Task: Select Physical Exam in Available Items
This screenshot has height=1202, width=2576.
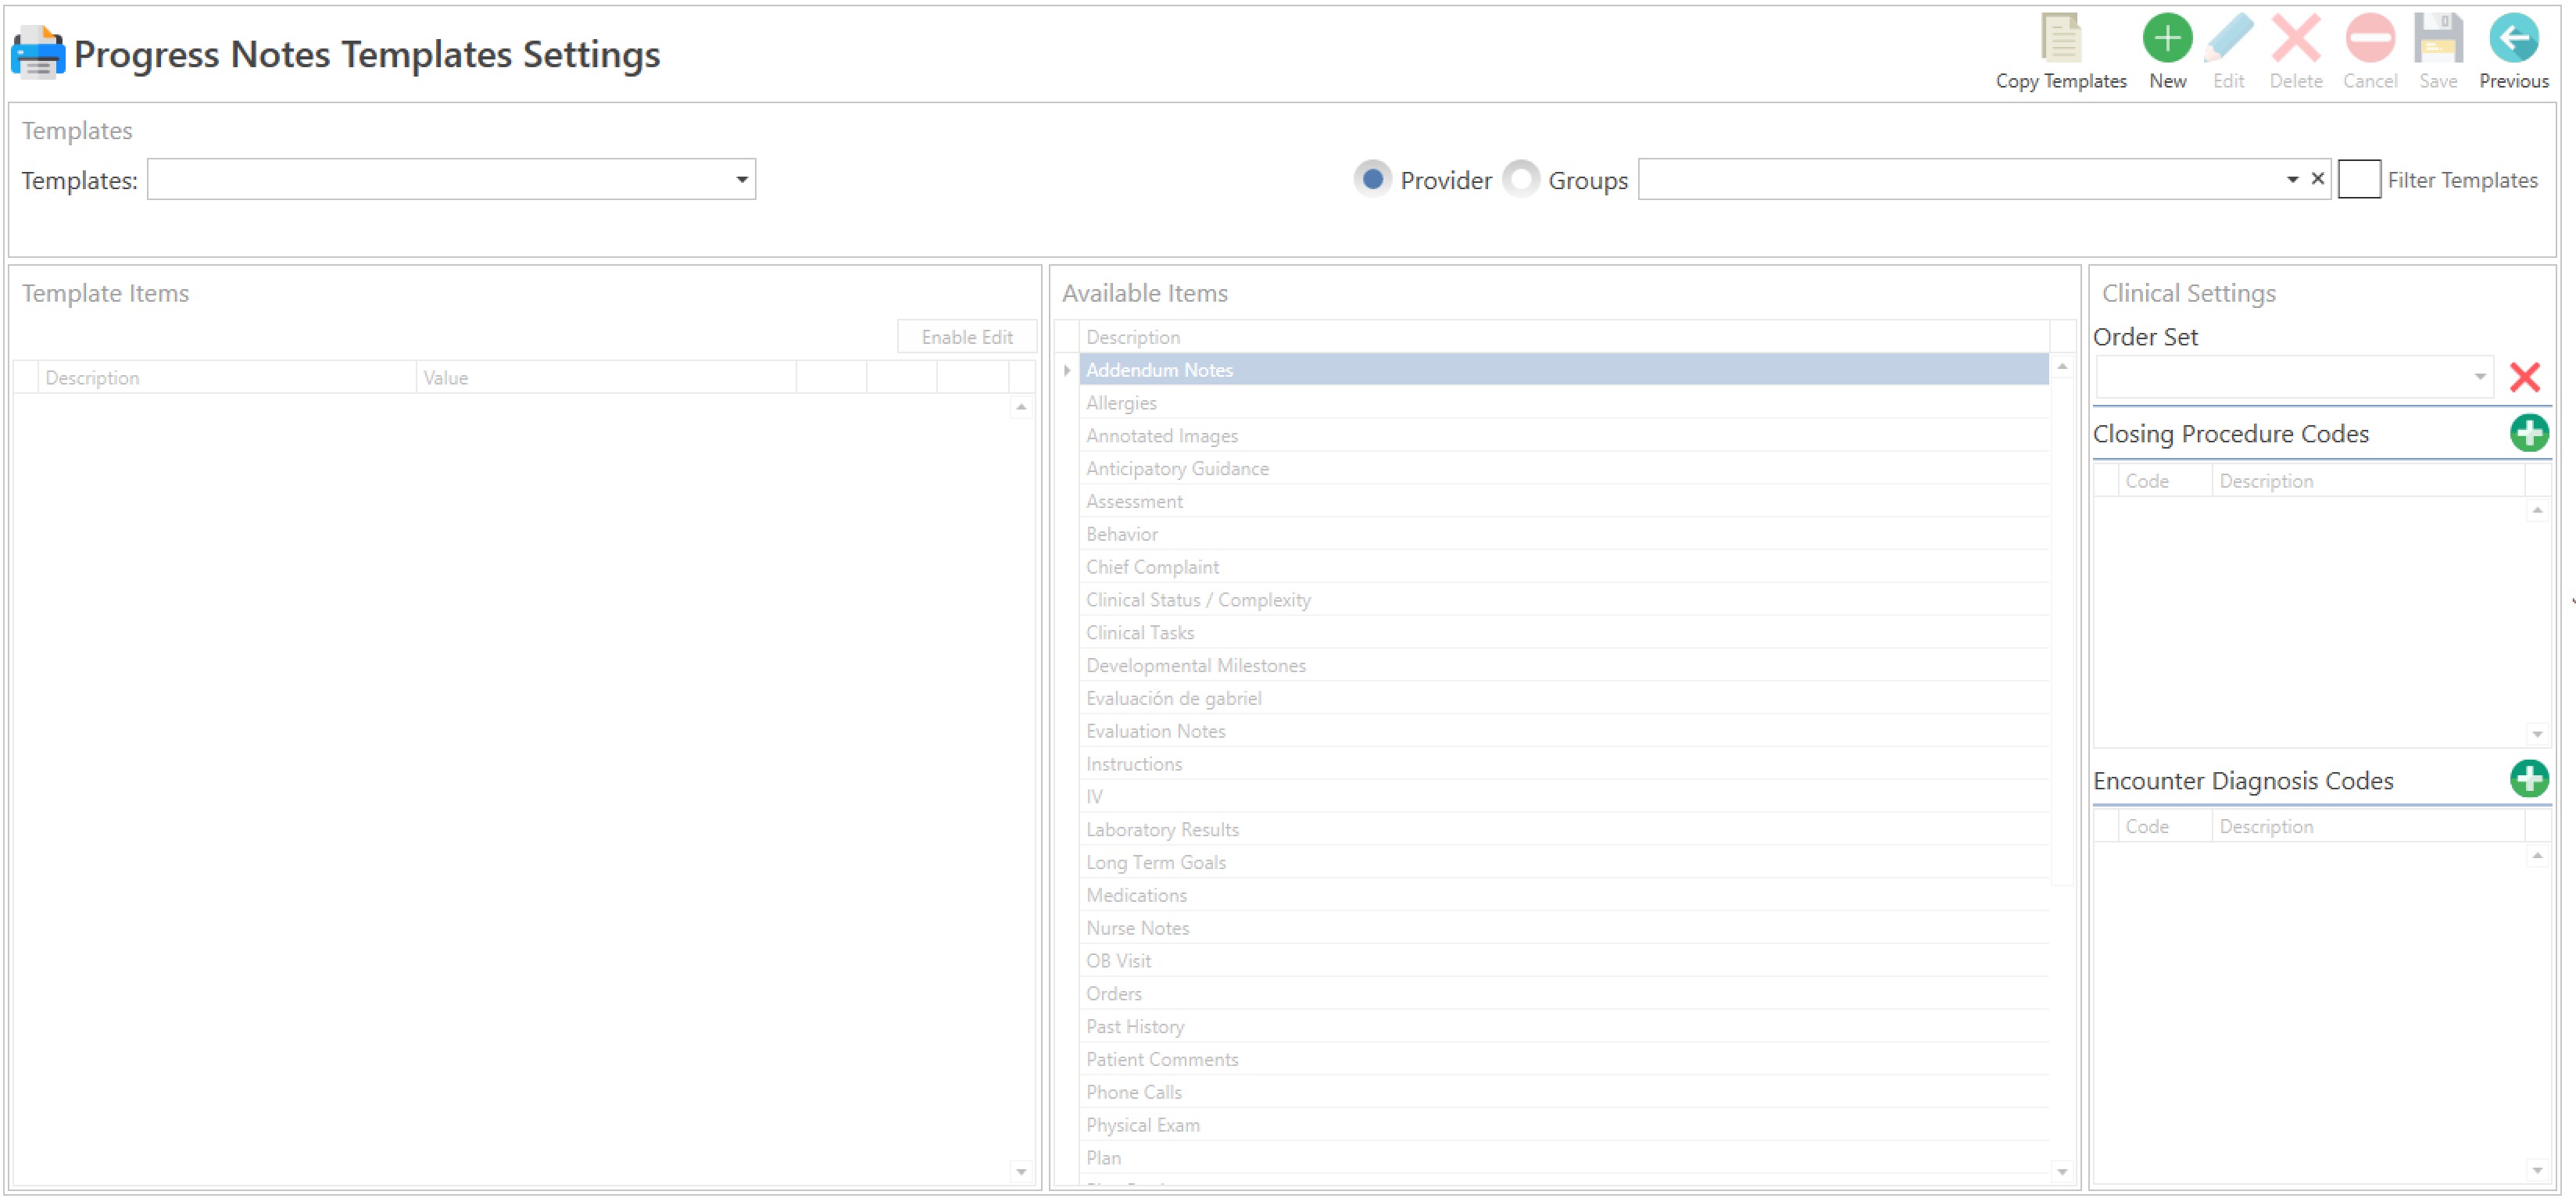Action: [x=1142, y=1126]
